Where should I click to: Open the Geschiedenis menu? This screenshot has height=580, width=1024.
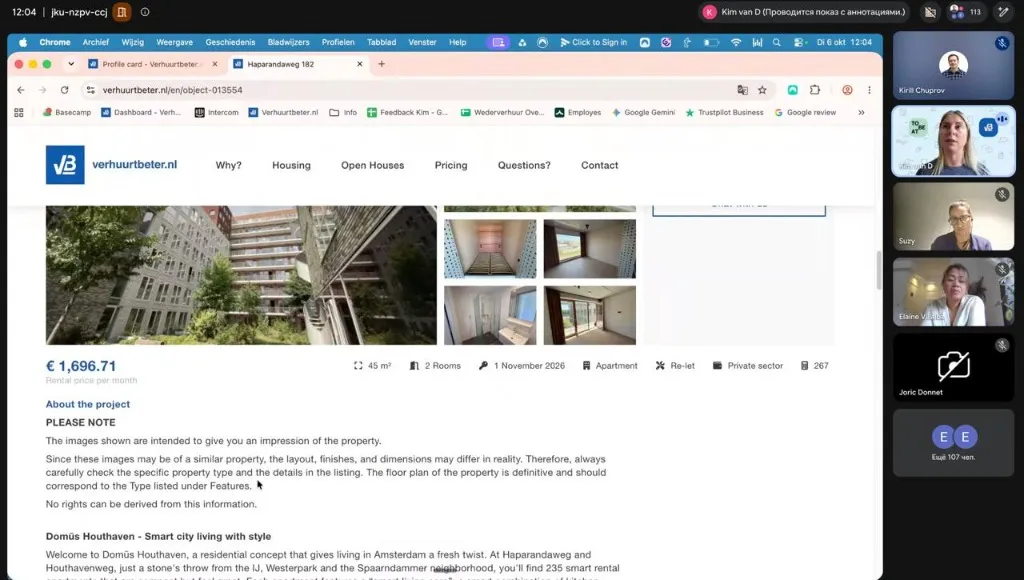pyautogui.click(x=230, y=42)
